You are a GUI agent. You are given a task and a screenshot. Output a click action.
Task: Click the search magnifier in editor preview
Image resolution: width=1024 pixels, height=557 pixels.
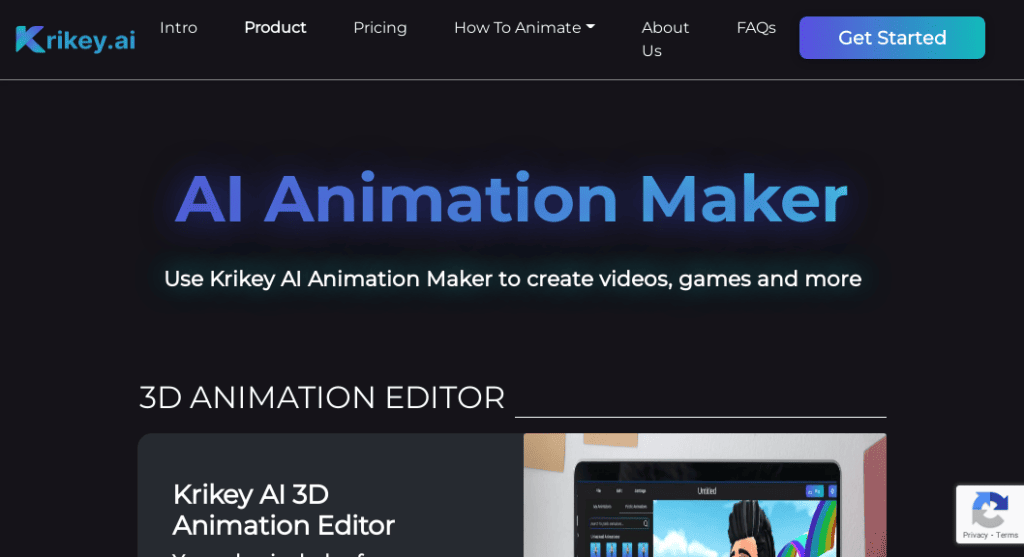point(646,523)
